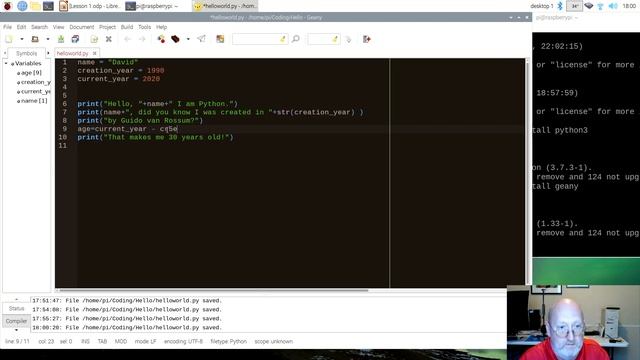
Task: Show more message tabs with down arrow
Action: (16, 330)
